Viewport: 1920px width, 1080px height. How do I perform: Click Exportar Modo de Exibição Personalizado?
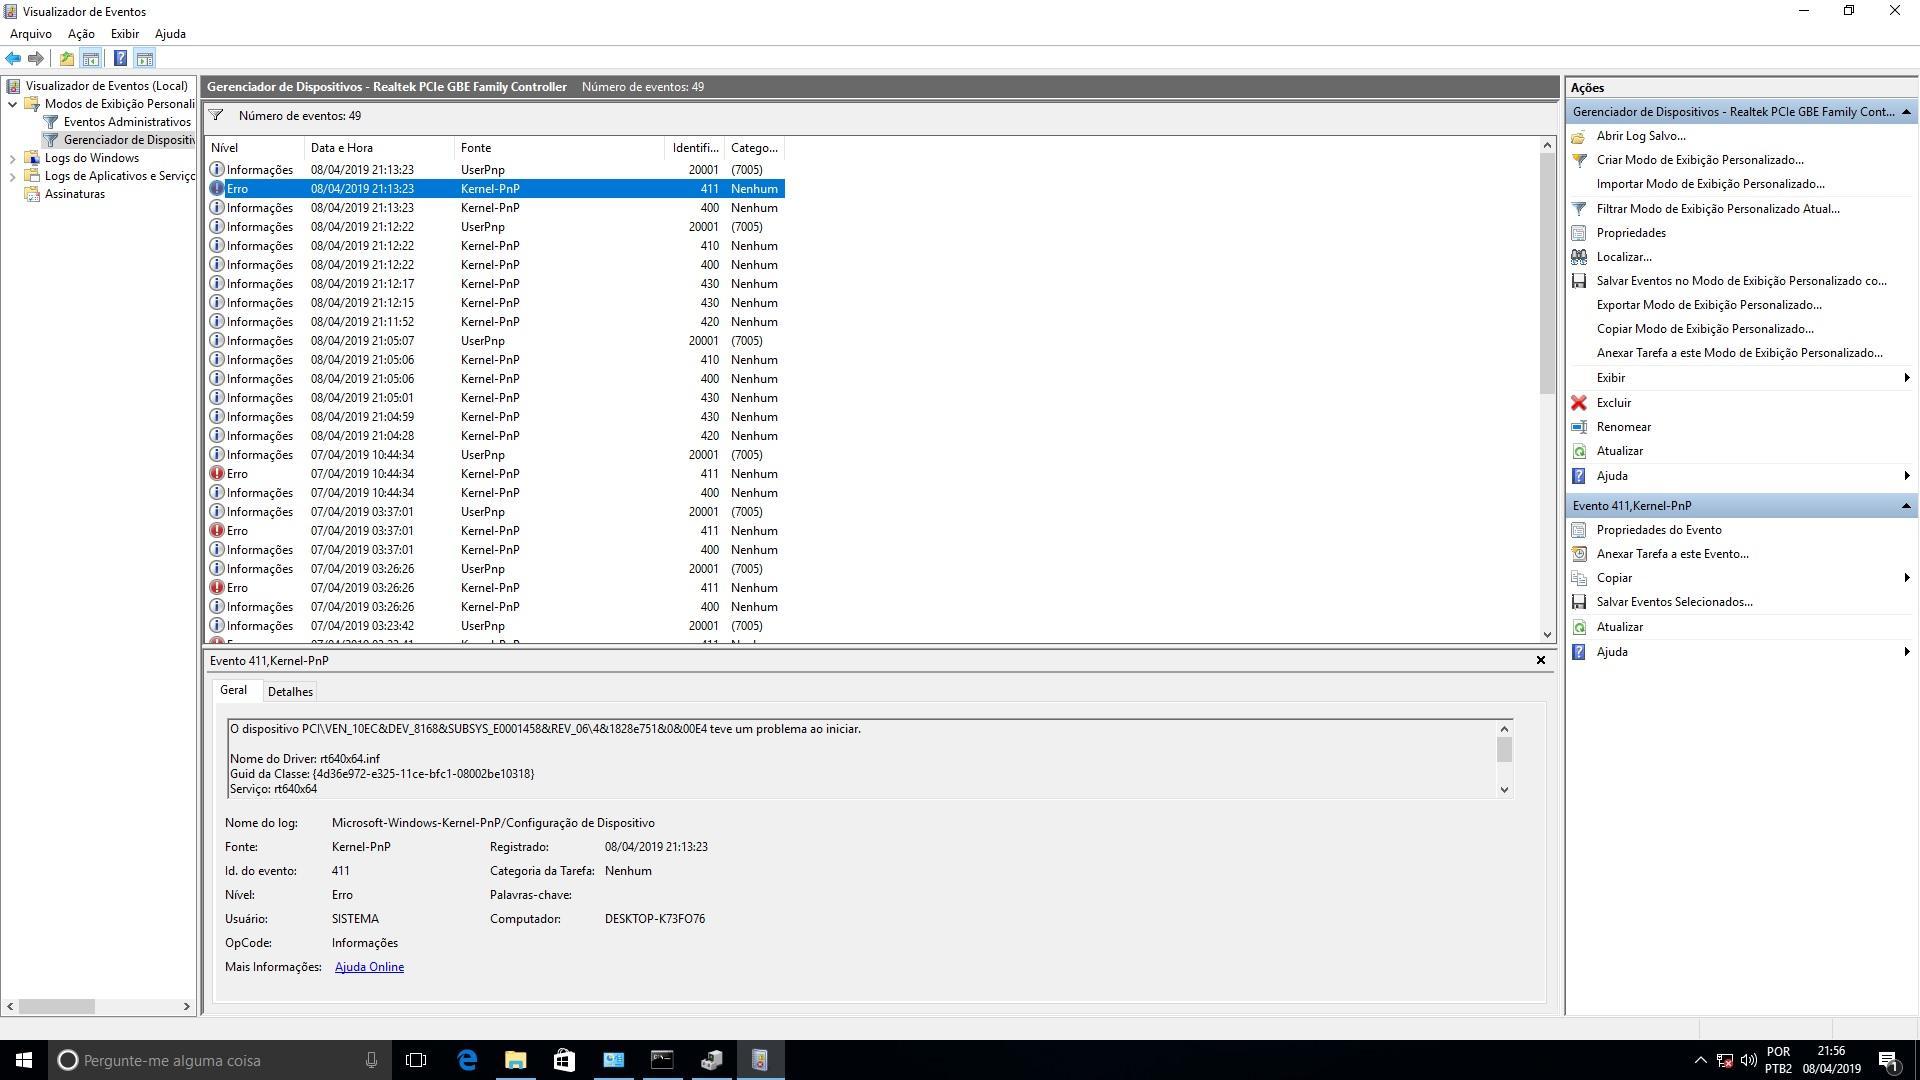(x=1709, y=305)
